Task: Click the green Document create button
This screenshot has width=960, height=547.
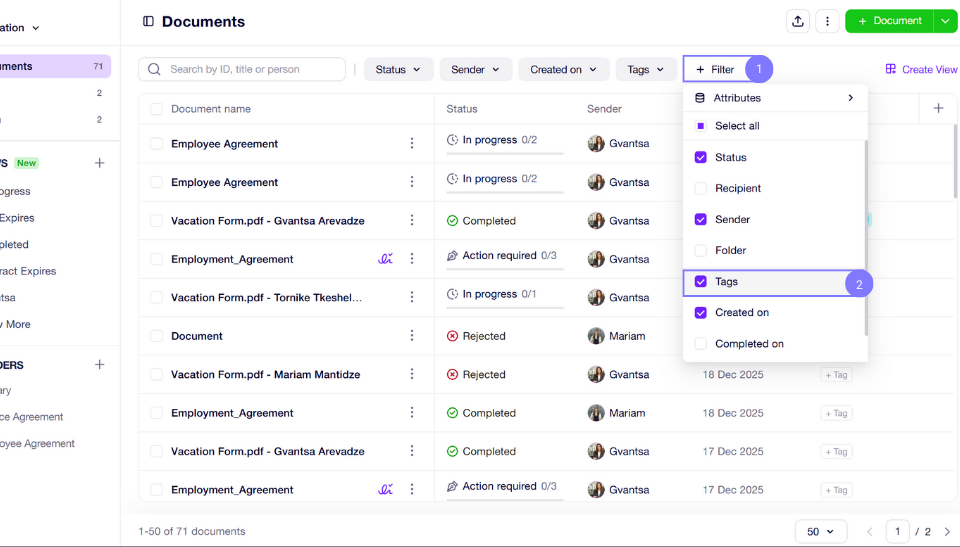Action: point(890,21)
